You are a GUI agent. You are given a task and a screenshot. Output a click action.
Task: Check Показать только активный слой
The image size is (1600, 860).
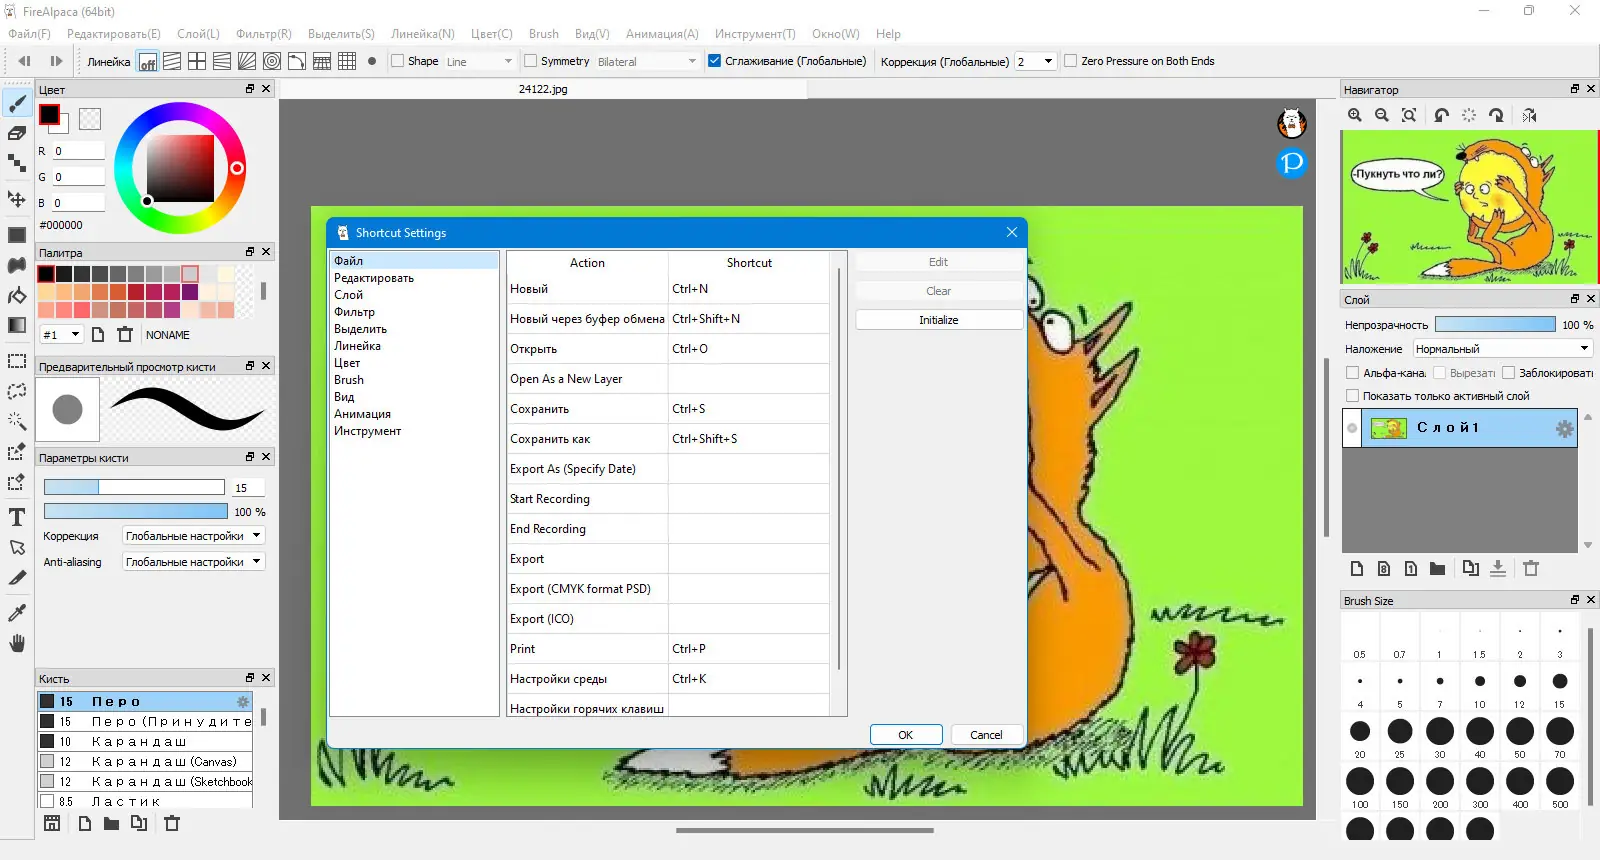coord(1352,396)
